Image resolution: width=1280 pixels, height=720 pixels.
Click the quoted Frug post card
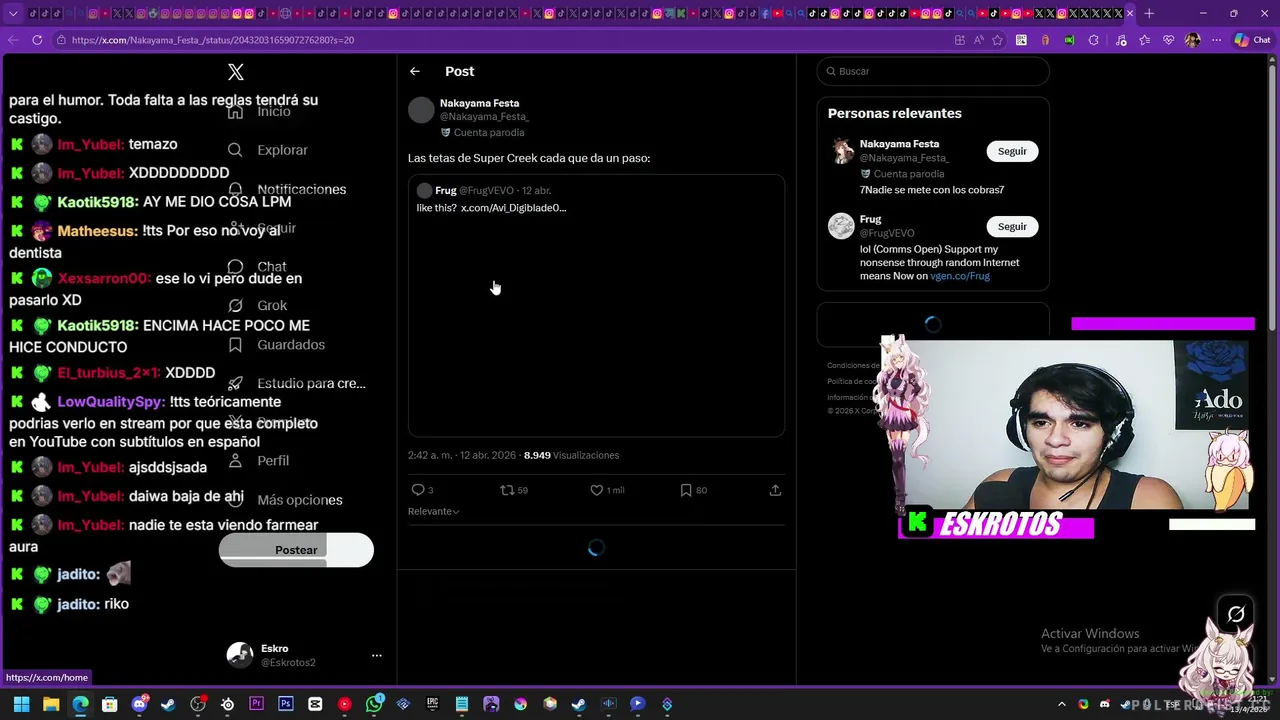click(596, 306)
